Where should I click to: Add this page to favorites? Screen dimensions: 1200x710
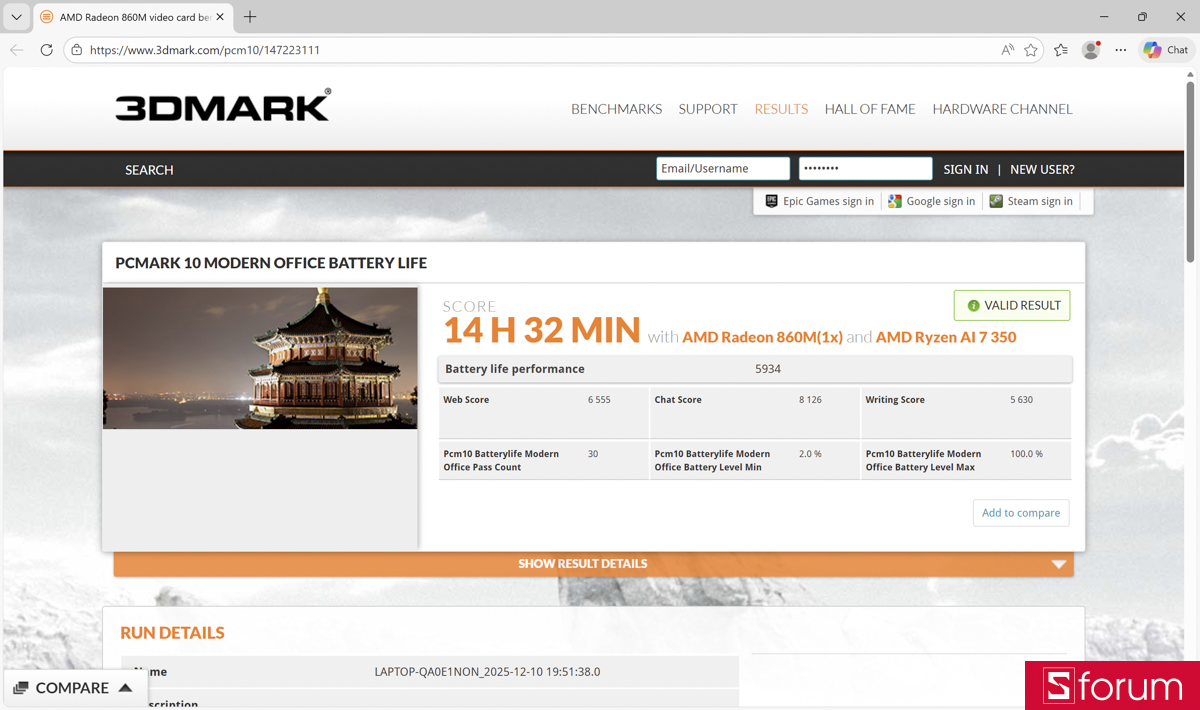[x=1031, y=49]
